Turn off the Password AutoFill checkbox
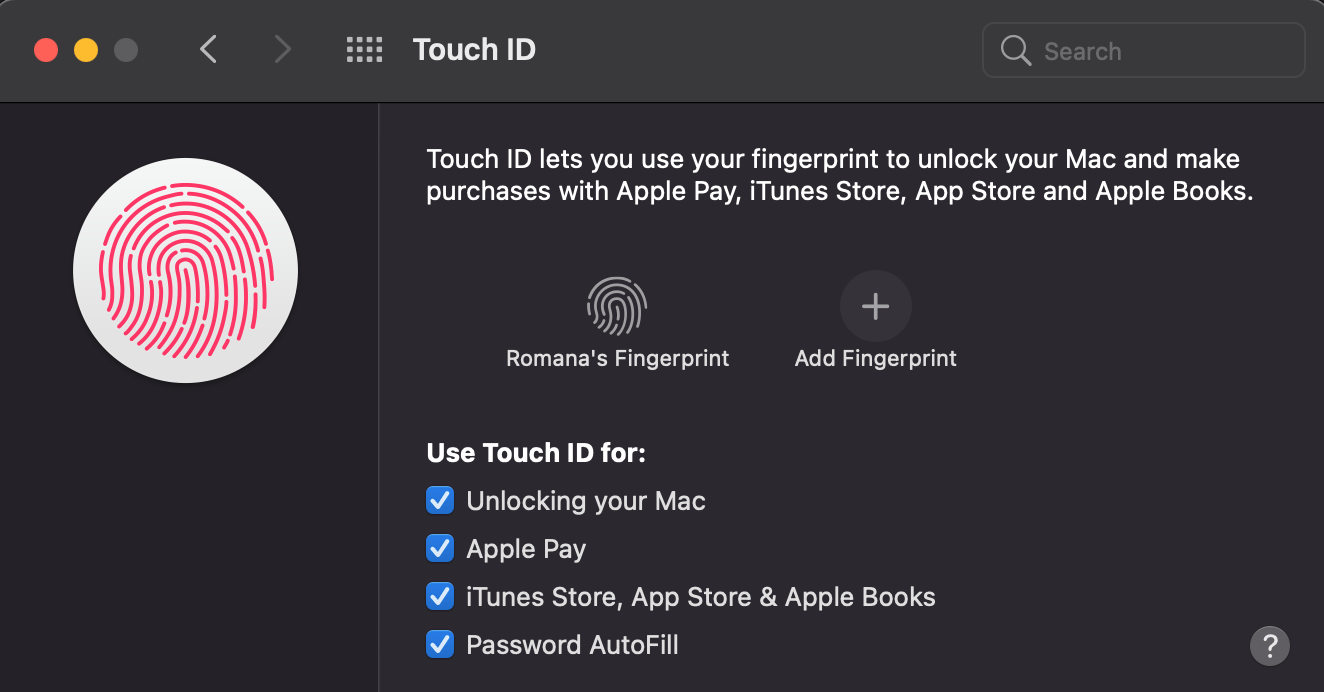Image resolution: width=1324 pixels, height=692 pixels. coord(440,645)
